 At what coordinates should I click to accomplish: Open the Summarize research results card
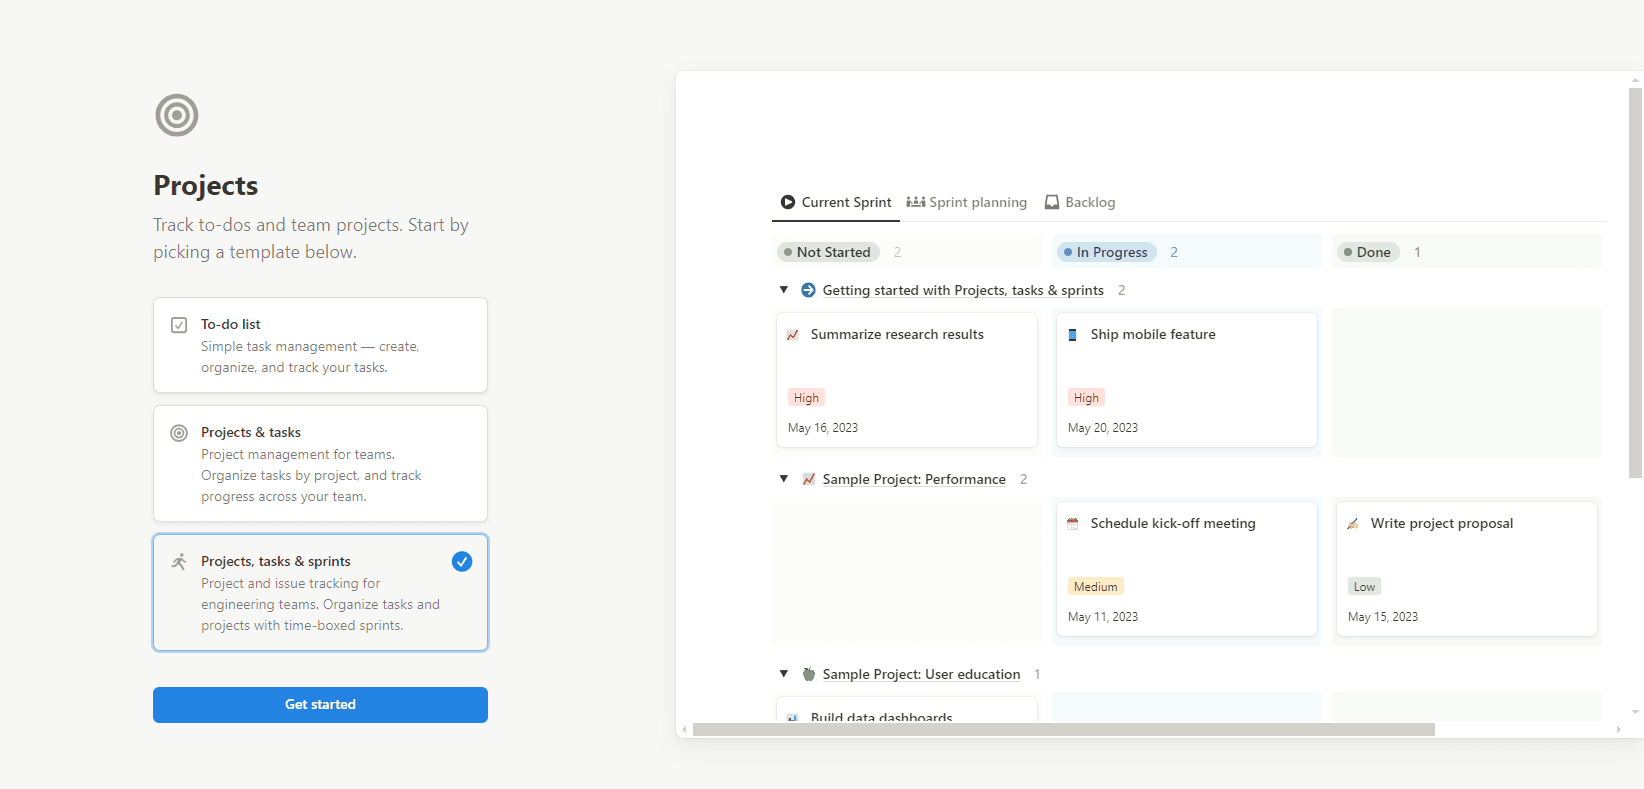click(907, 380)
